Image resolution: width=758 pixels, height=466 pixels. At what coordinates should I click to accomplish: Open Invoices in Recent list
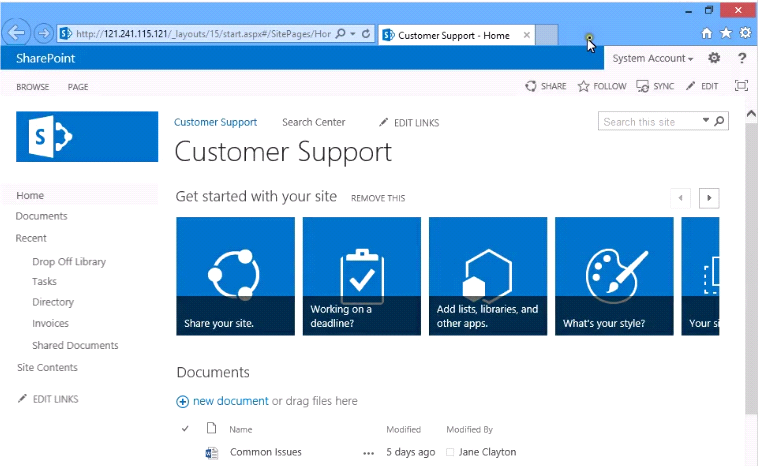50,323
